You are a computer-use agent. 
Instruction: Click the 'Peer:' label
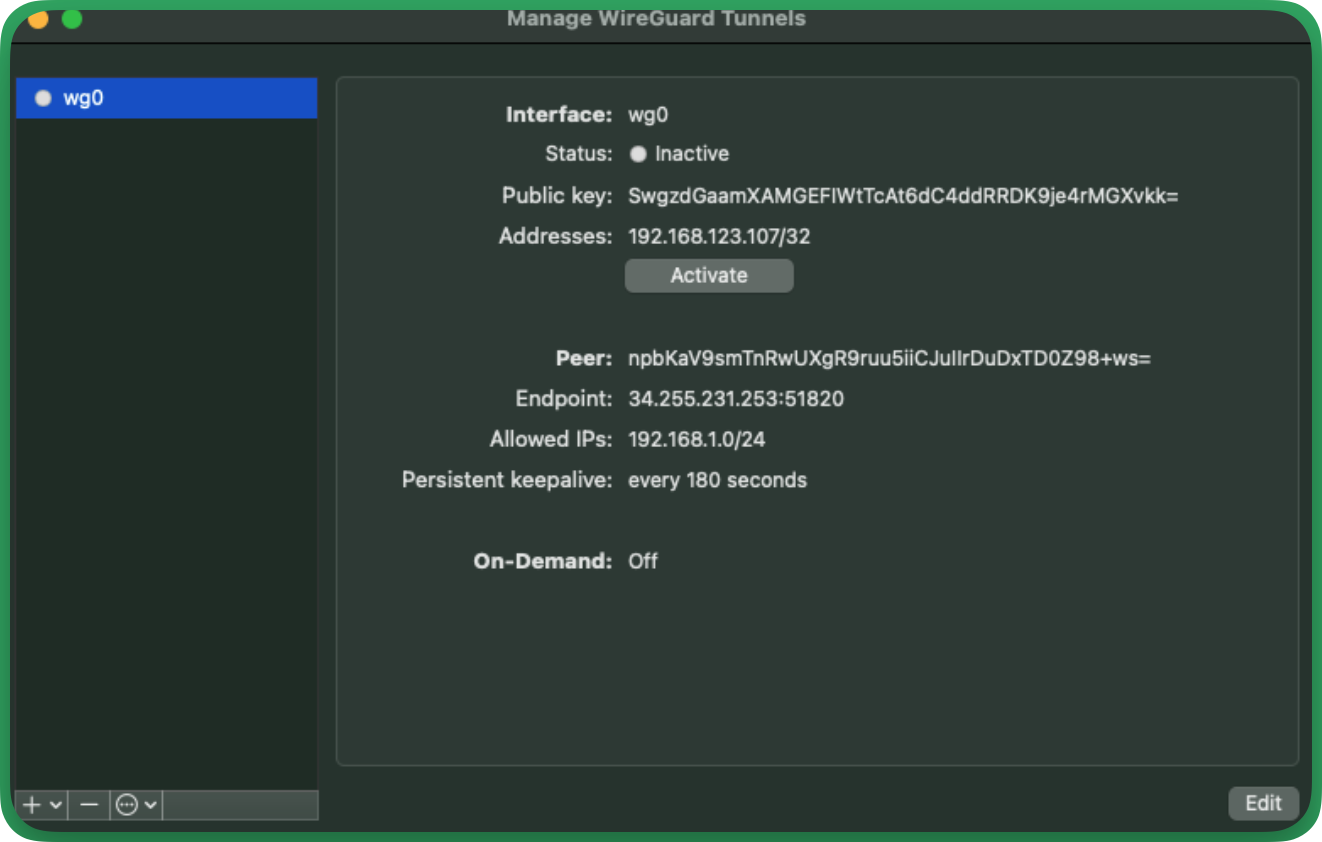coord(584,358)
